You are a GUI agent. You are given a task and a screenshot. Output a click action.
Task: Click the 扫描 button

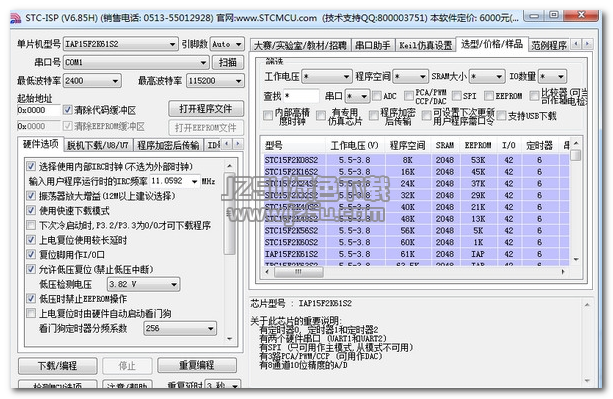pos(228,63)
